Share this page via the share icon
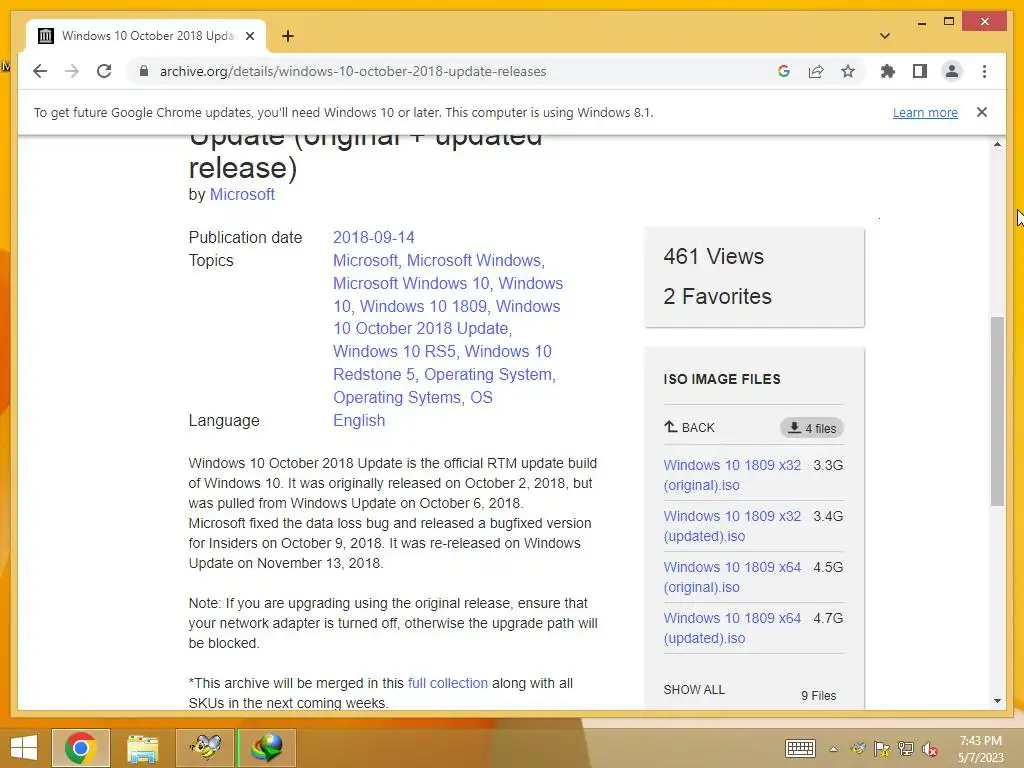This screenshot has width=1024, height=768. (x=816, y=71)
